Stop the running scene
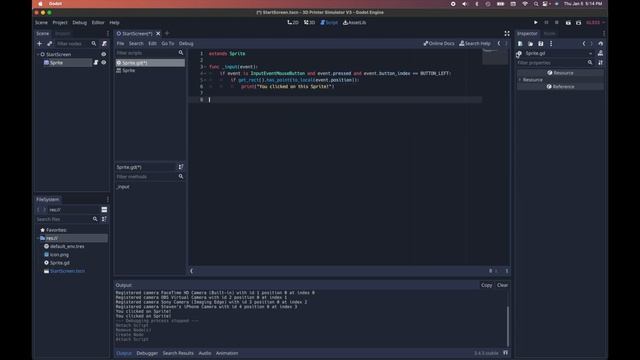 click(556, 22)
